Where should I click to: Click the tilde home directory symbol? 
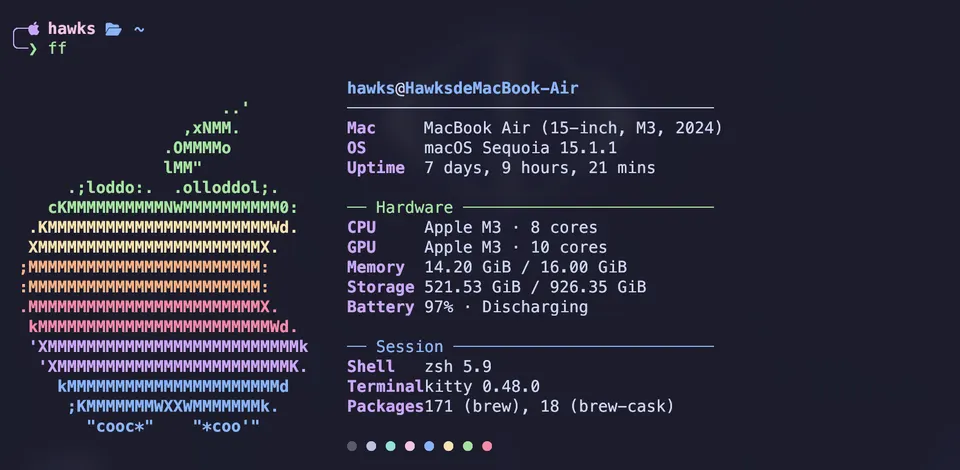[139, 29]
